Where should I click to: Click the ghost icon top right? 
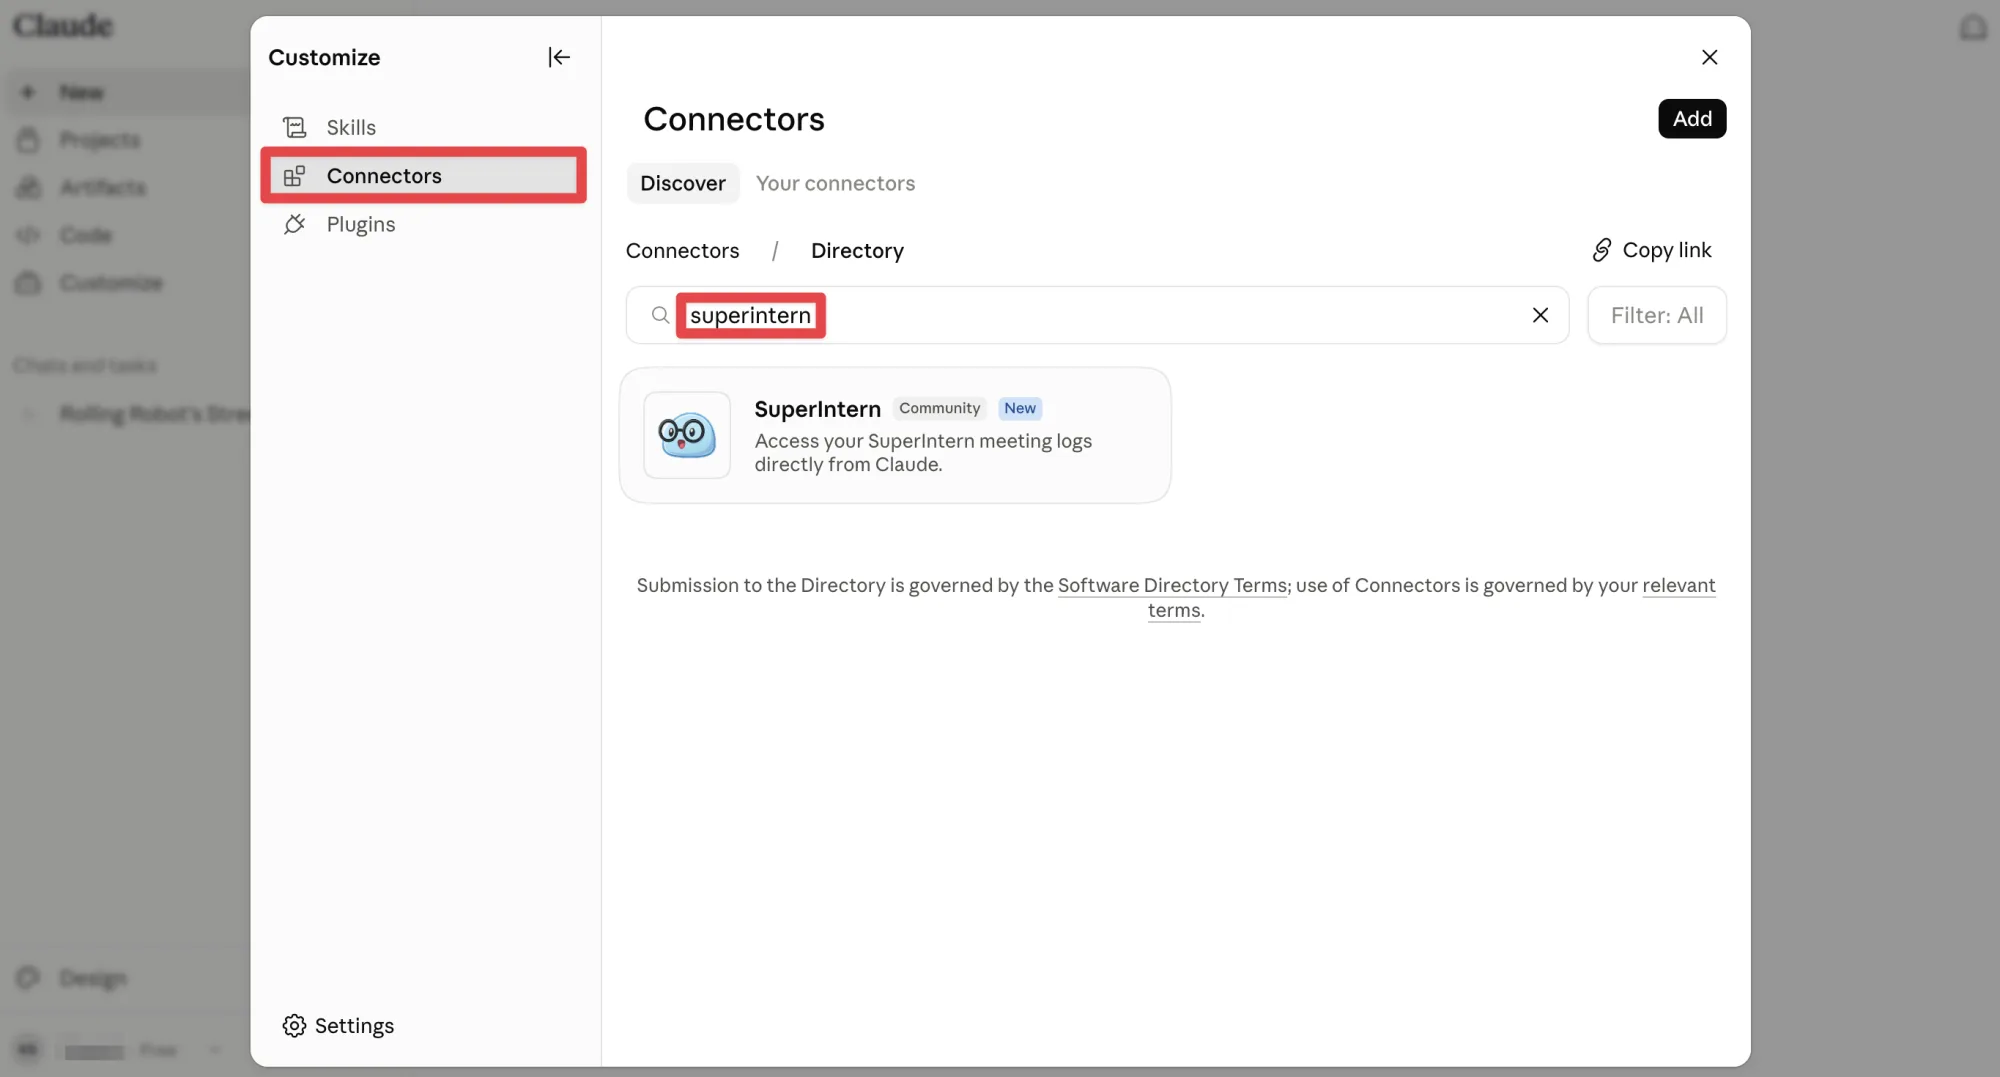point(1973,27)
